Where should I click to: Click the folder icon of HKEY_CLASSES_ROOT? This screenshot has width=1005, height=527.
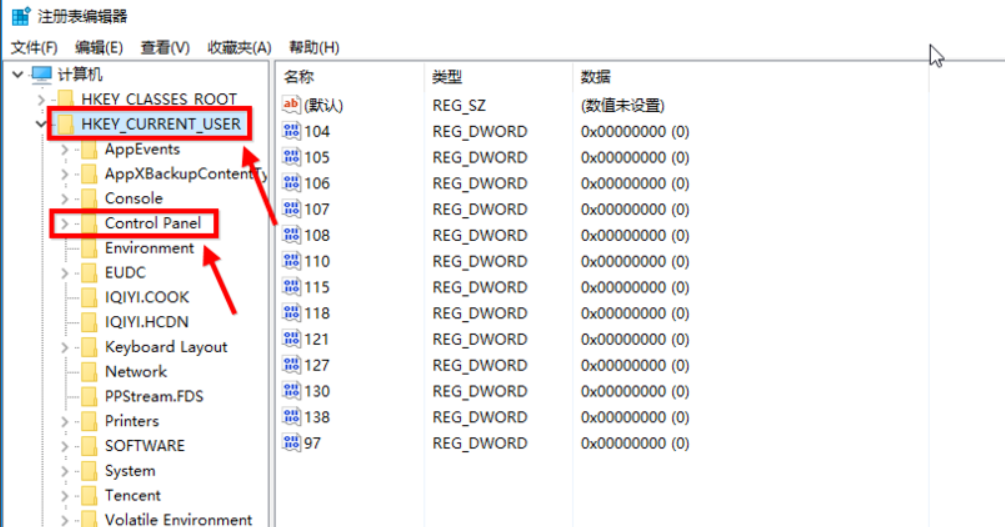66,99
